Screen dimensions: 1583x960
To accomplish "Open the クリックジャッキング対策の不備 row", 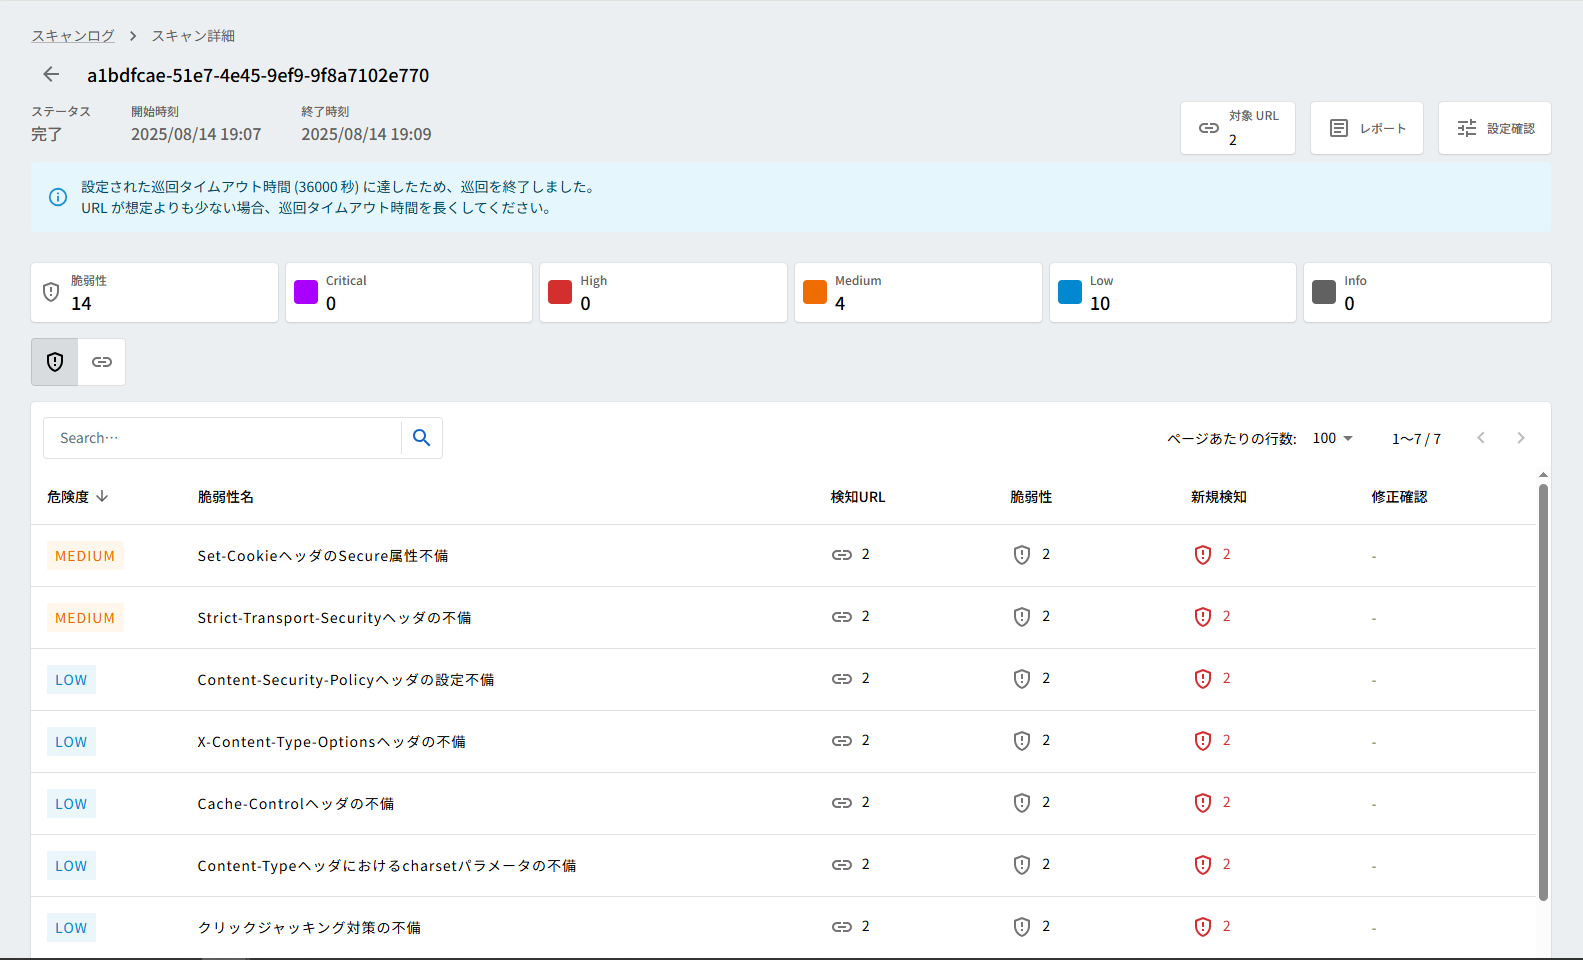I will pos(783,928).
